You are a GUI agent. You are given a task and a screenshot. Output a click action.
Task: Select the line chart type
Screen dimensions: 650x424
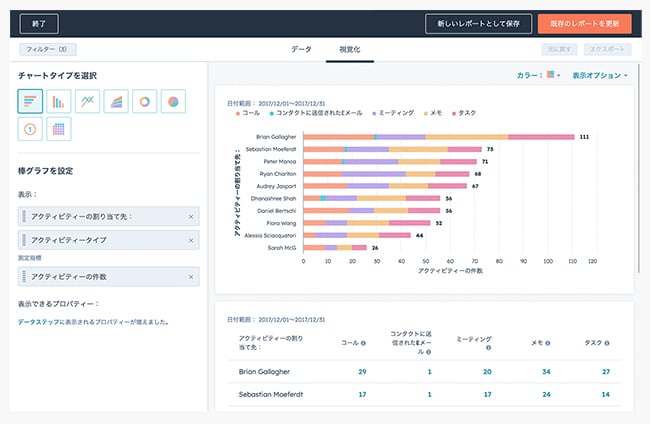(87, 101)
